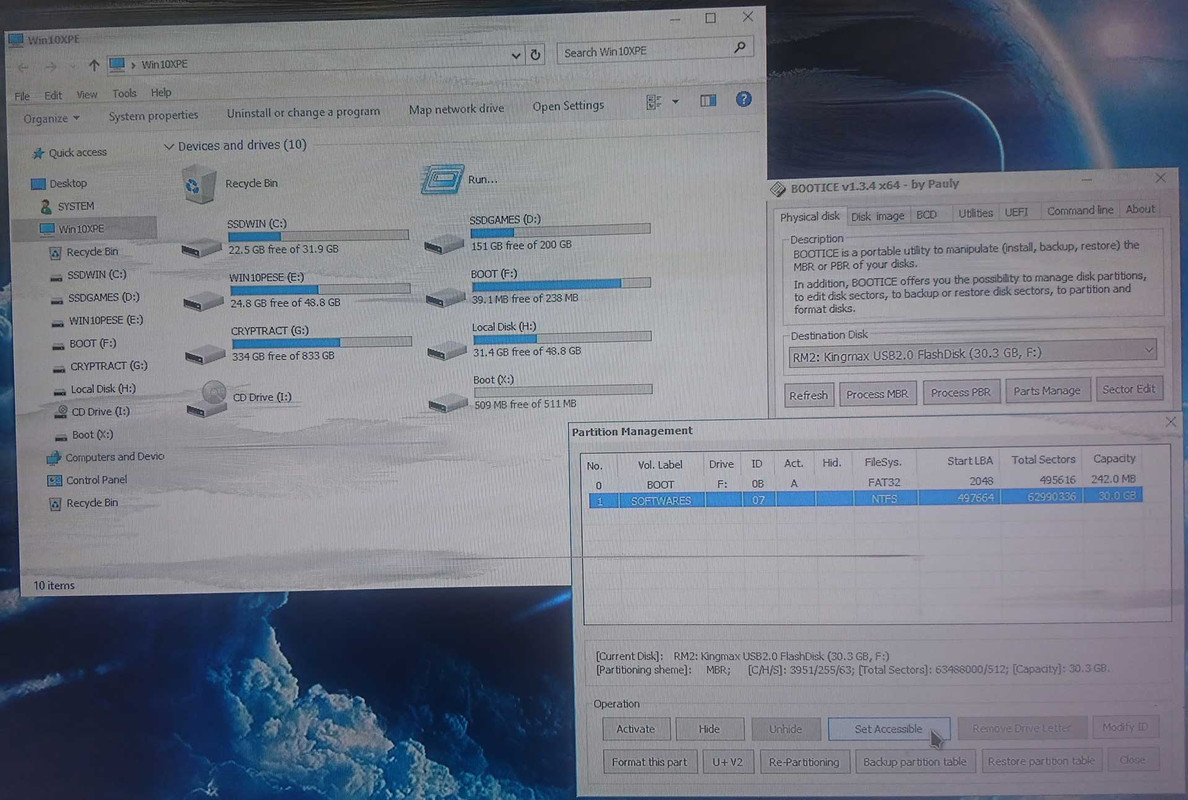Switch to the UEFI tab in BOOTICE
1188x800 pixels.
click(1016, 212)
